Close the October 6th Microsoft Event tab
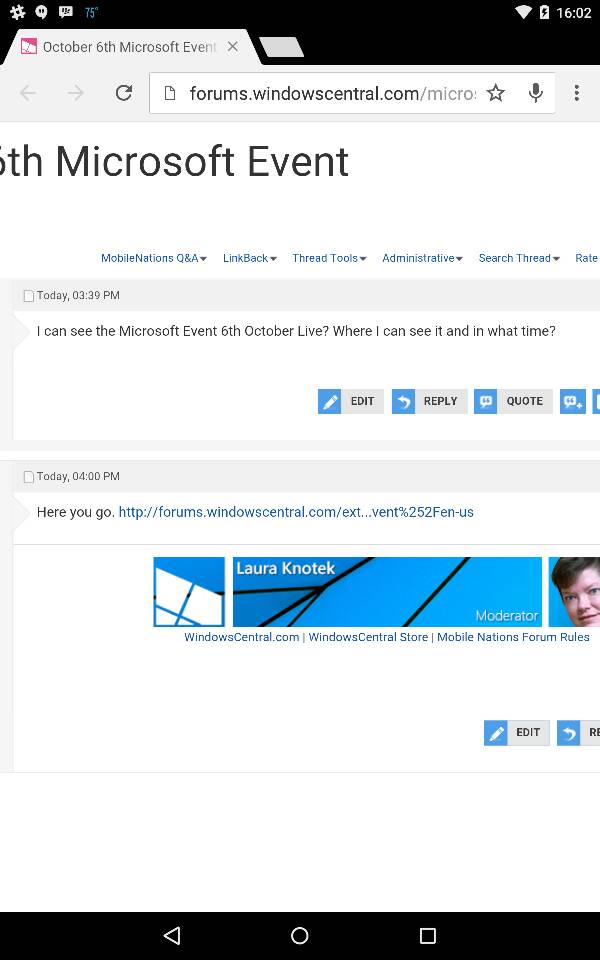 [233, 47]
